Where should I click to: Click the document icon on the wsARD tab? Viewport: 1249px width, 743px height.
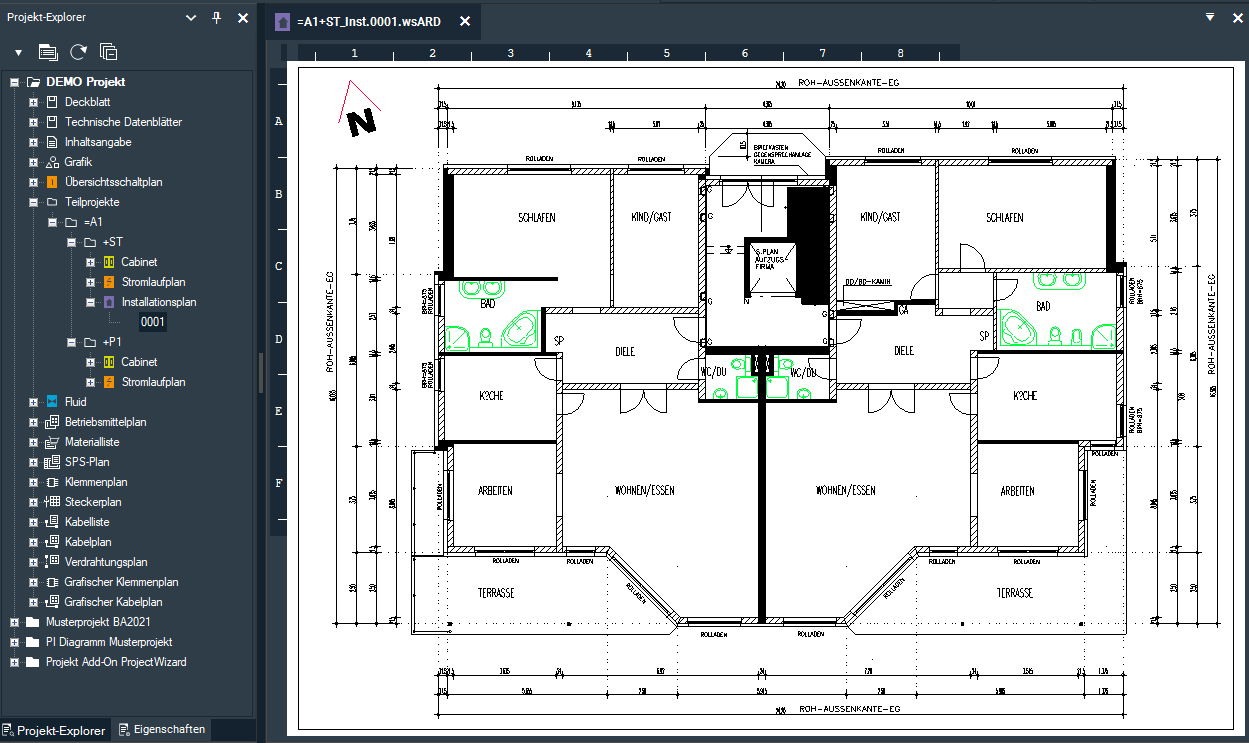click(281, 21)
